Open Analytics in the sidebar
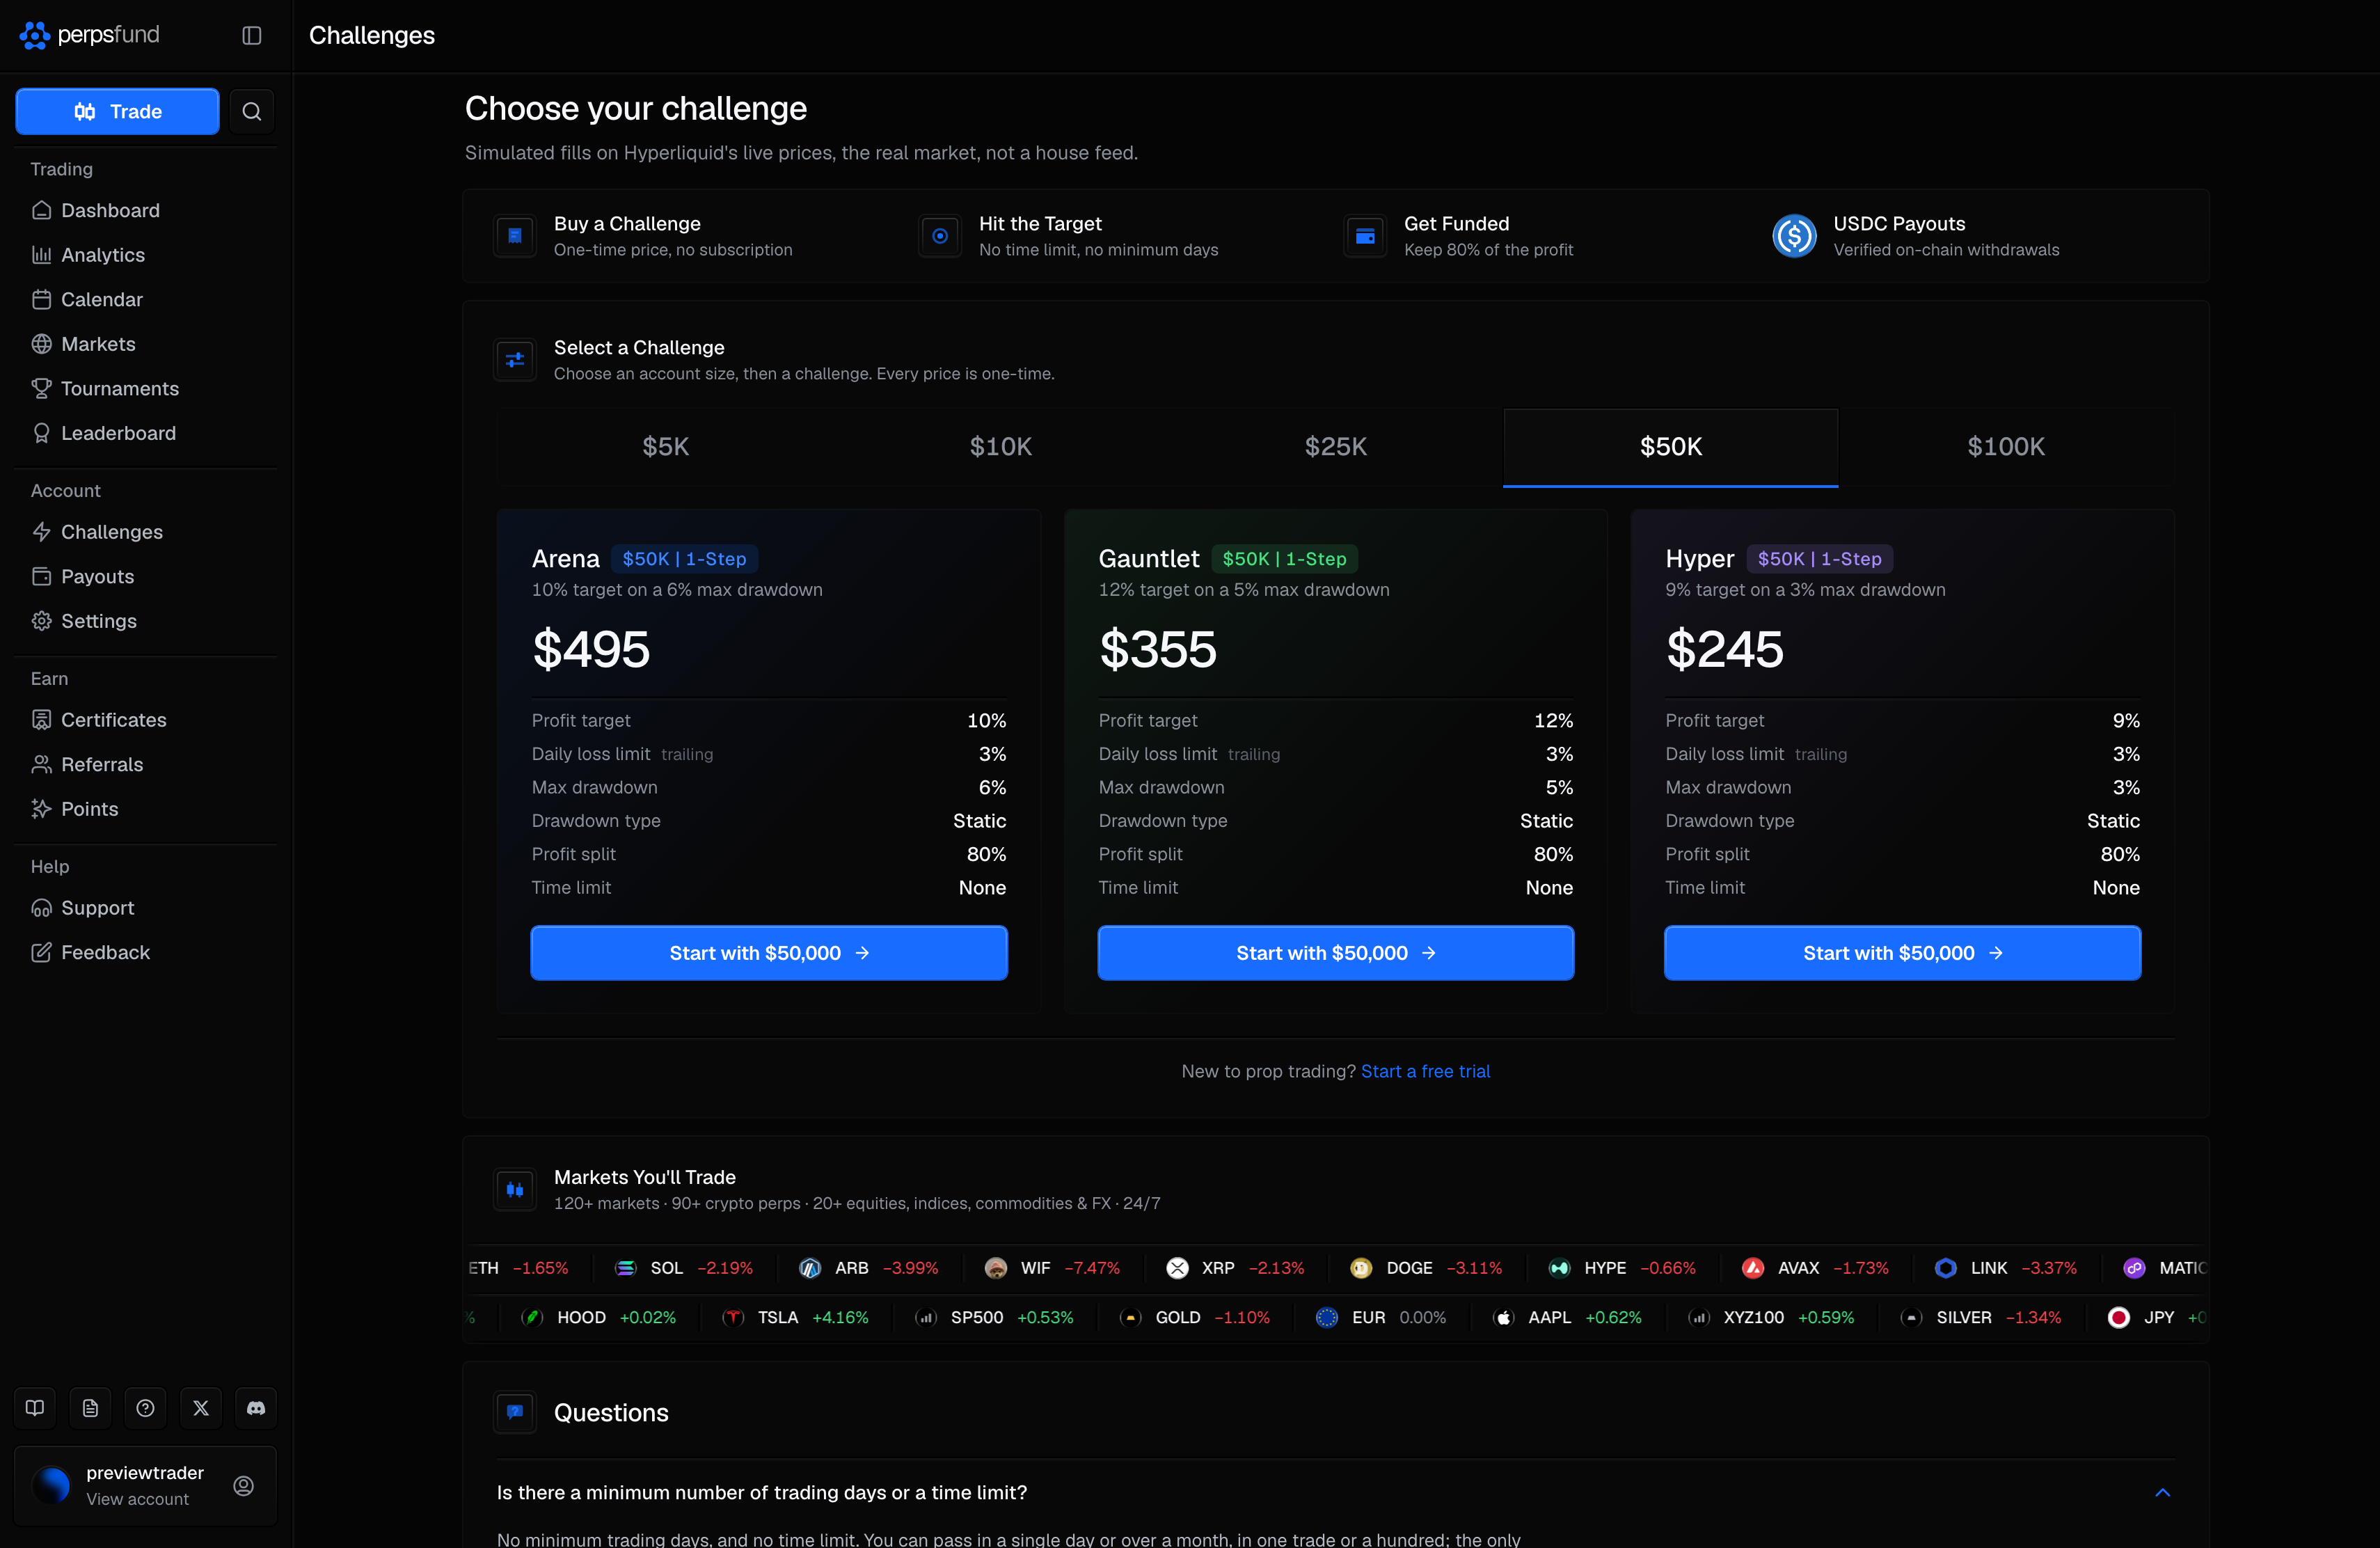 (x=145, y=255)
